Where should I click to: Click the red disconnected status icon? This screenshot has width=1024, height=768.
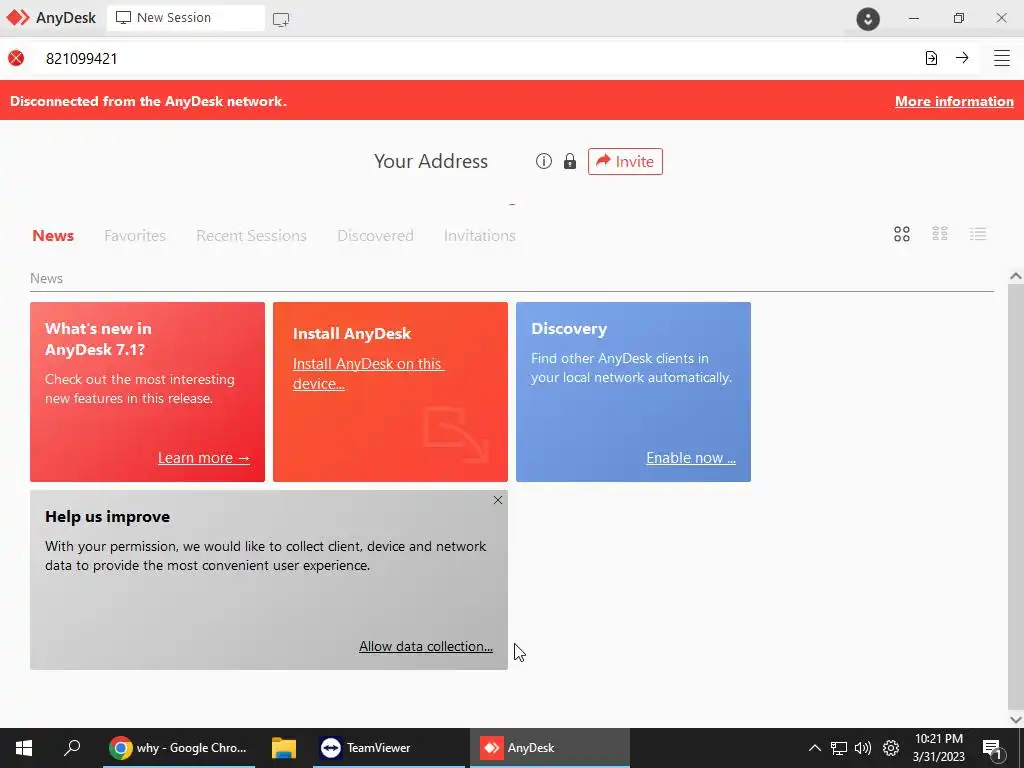coord(16,58)
